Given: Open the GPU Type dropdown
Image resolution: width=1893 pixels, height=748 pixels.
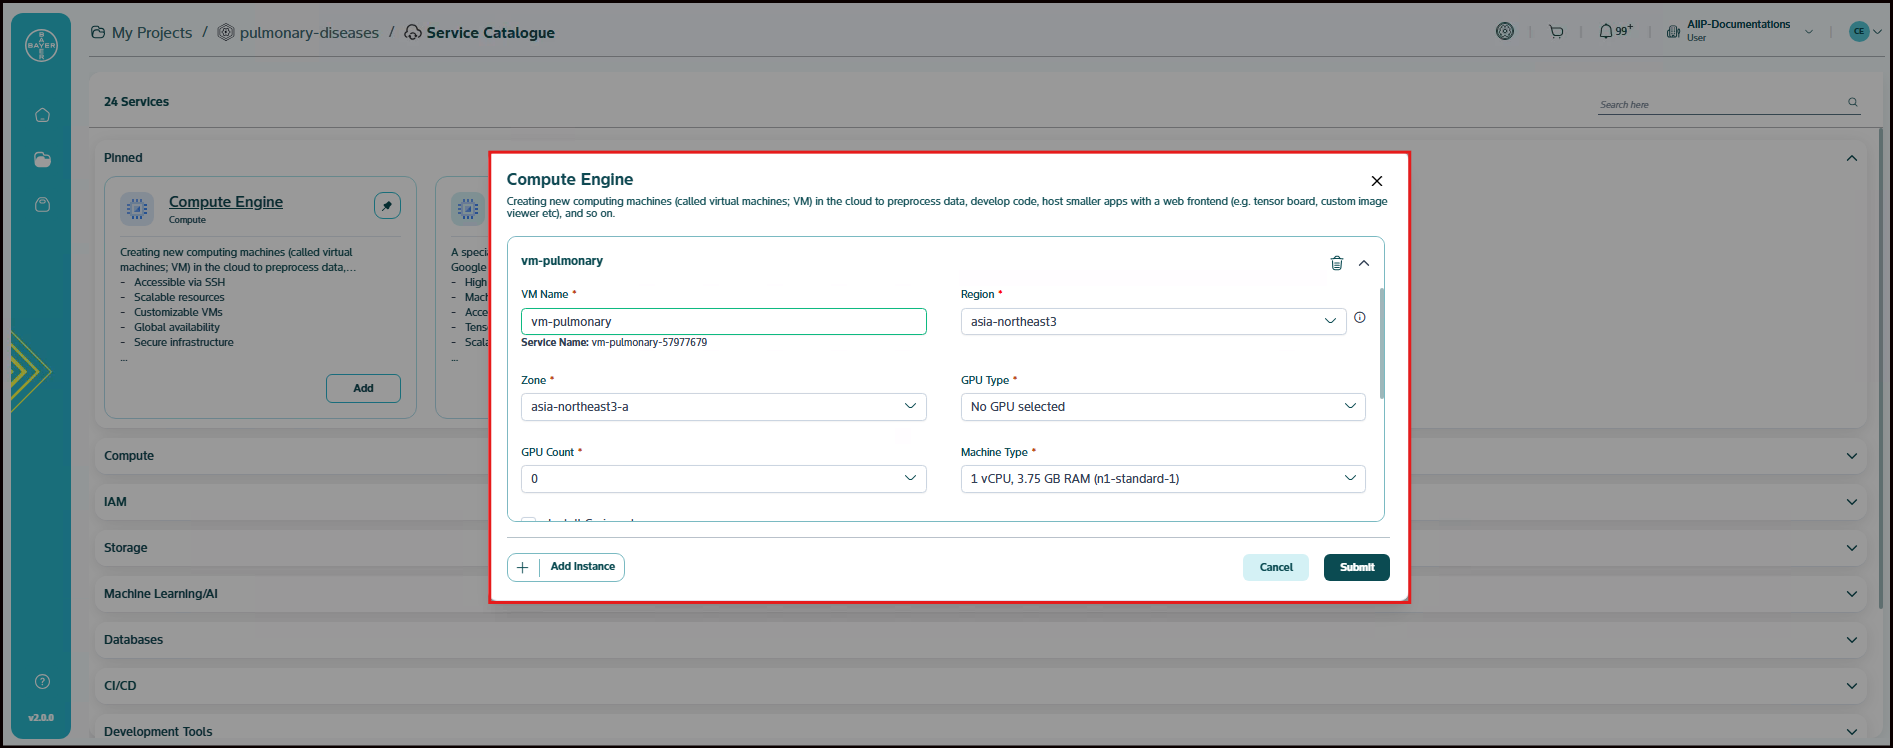Looking at the screenshot, I should pos(1162,407).
